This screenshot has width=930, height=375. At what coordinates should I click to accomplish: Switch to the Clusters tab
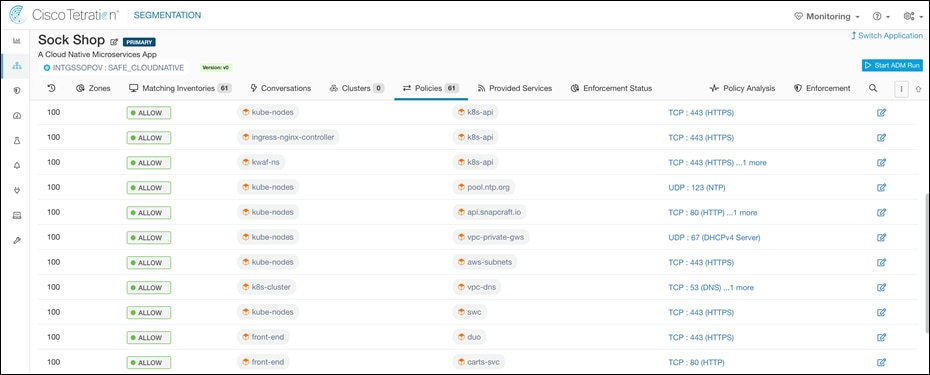pyautogui.click(x=356, y=88)
